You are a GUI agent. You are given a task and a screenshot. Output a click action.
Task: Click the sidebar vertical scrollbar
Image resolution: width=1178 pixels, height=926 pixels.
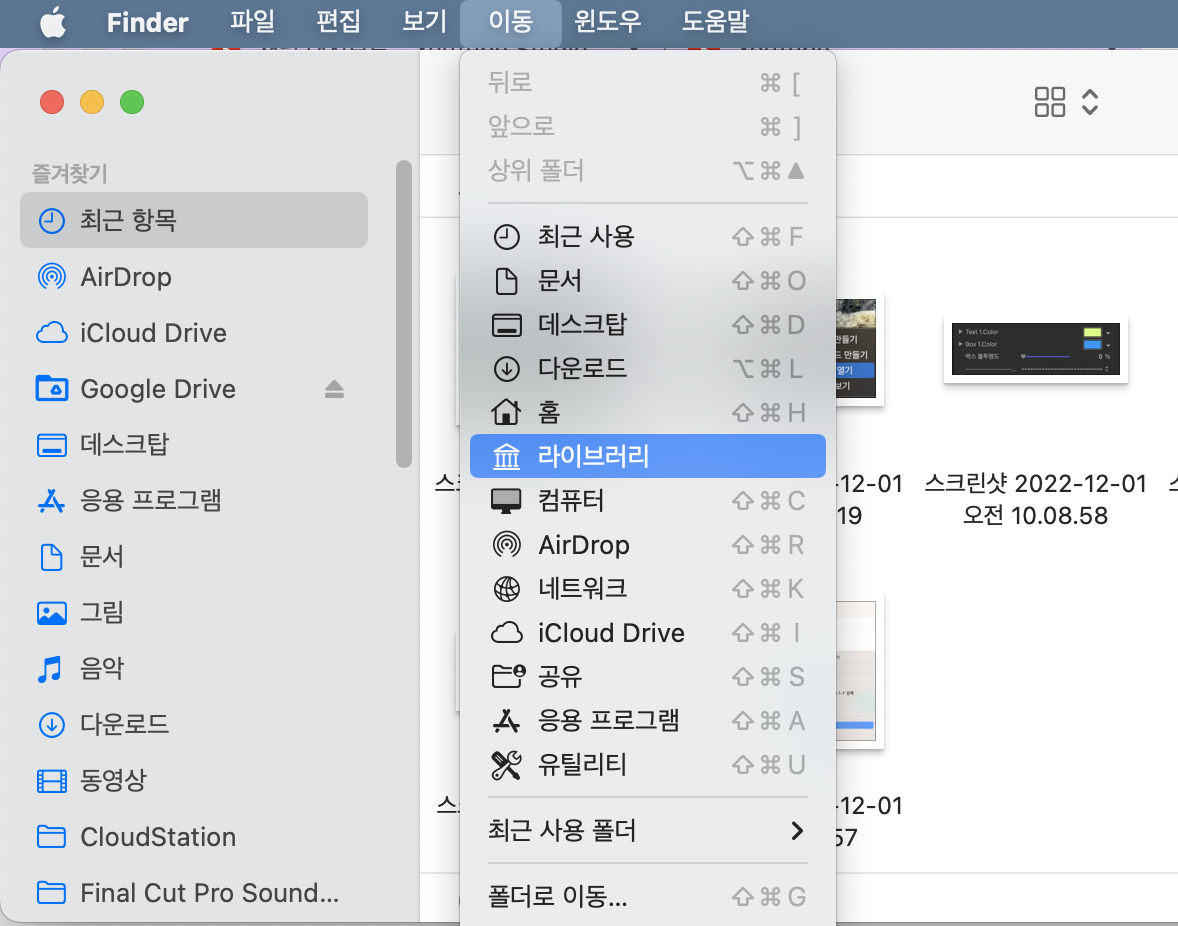coord(404,314)
